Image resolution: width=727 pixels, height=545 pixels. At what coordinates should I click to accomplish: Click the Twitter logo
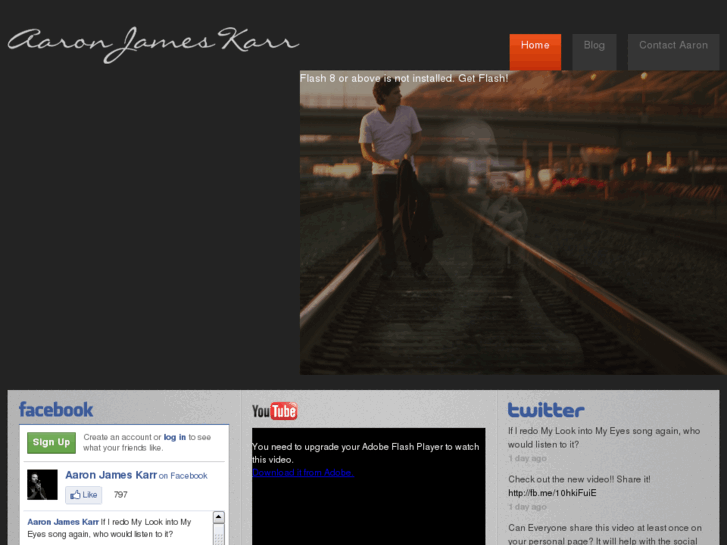[x=546, y=410]
